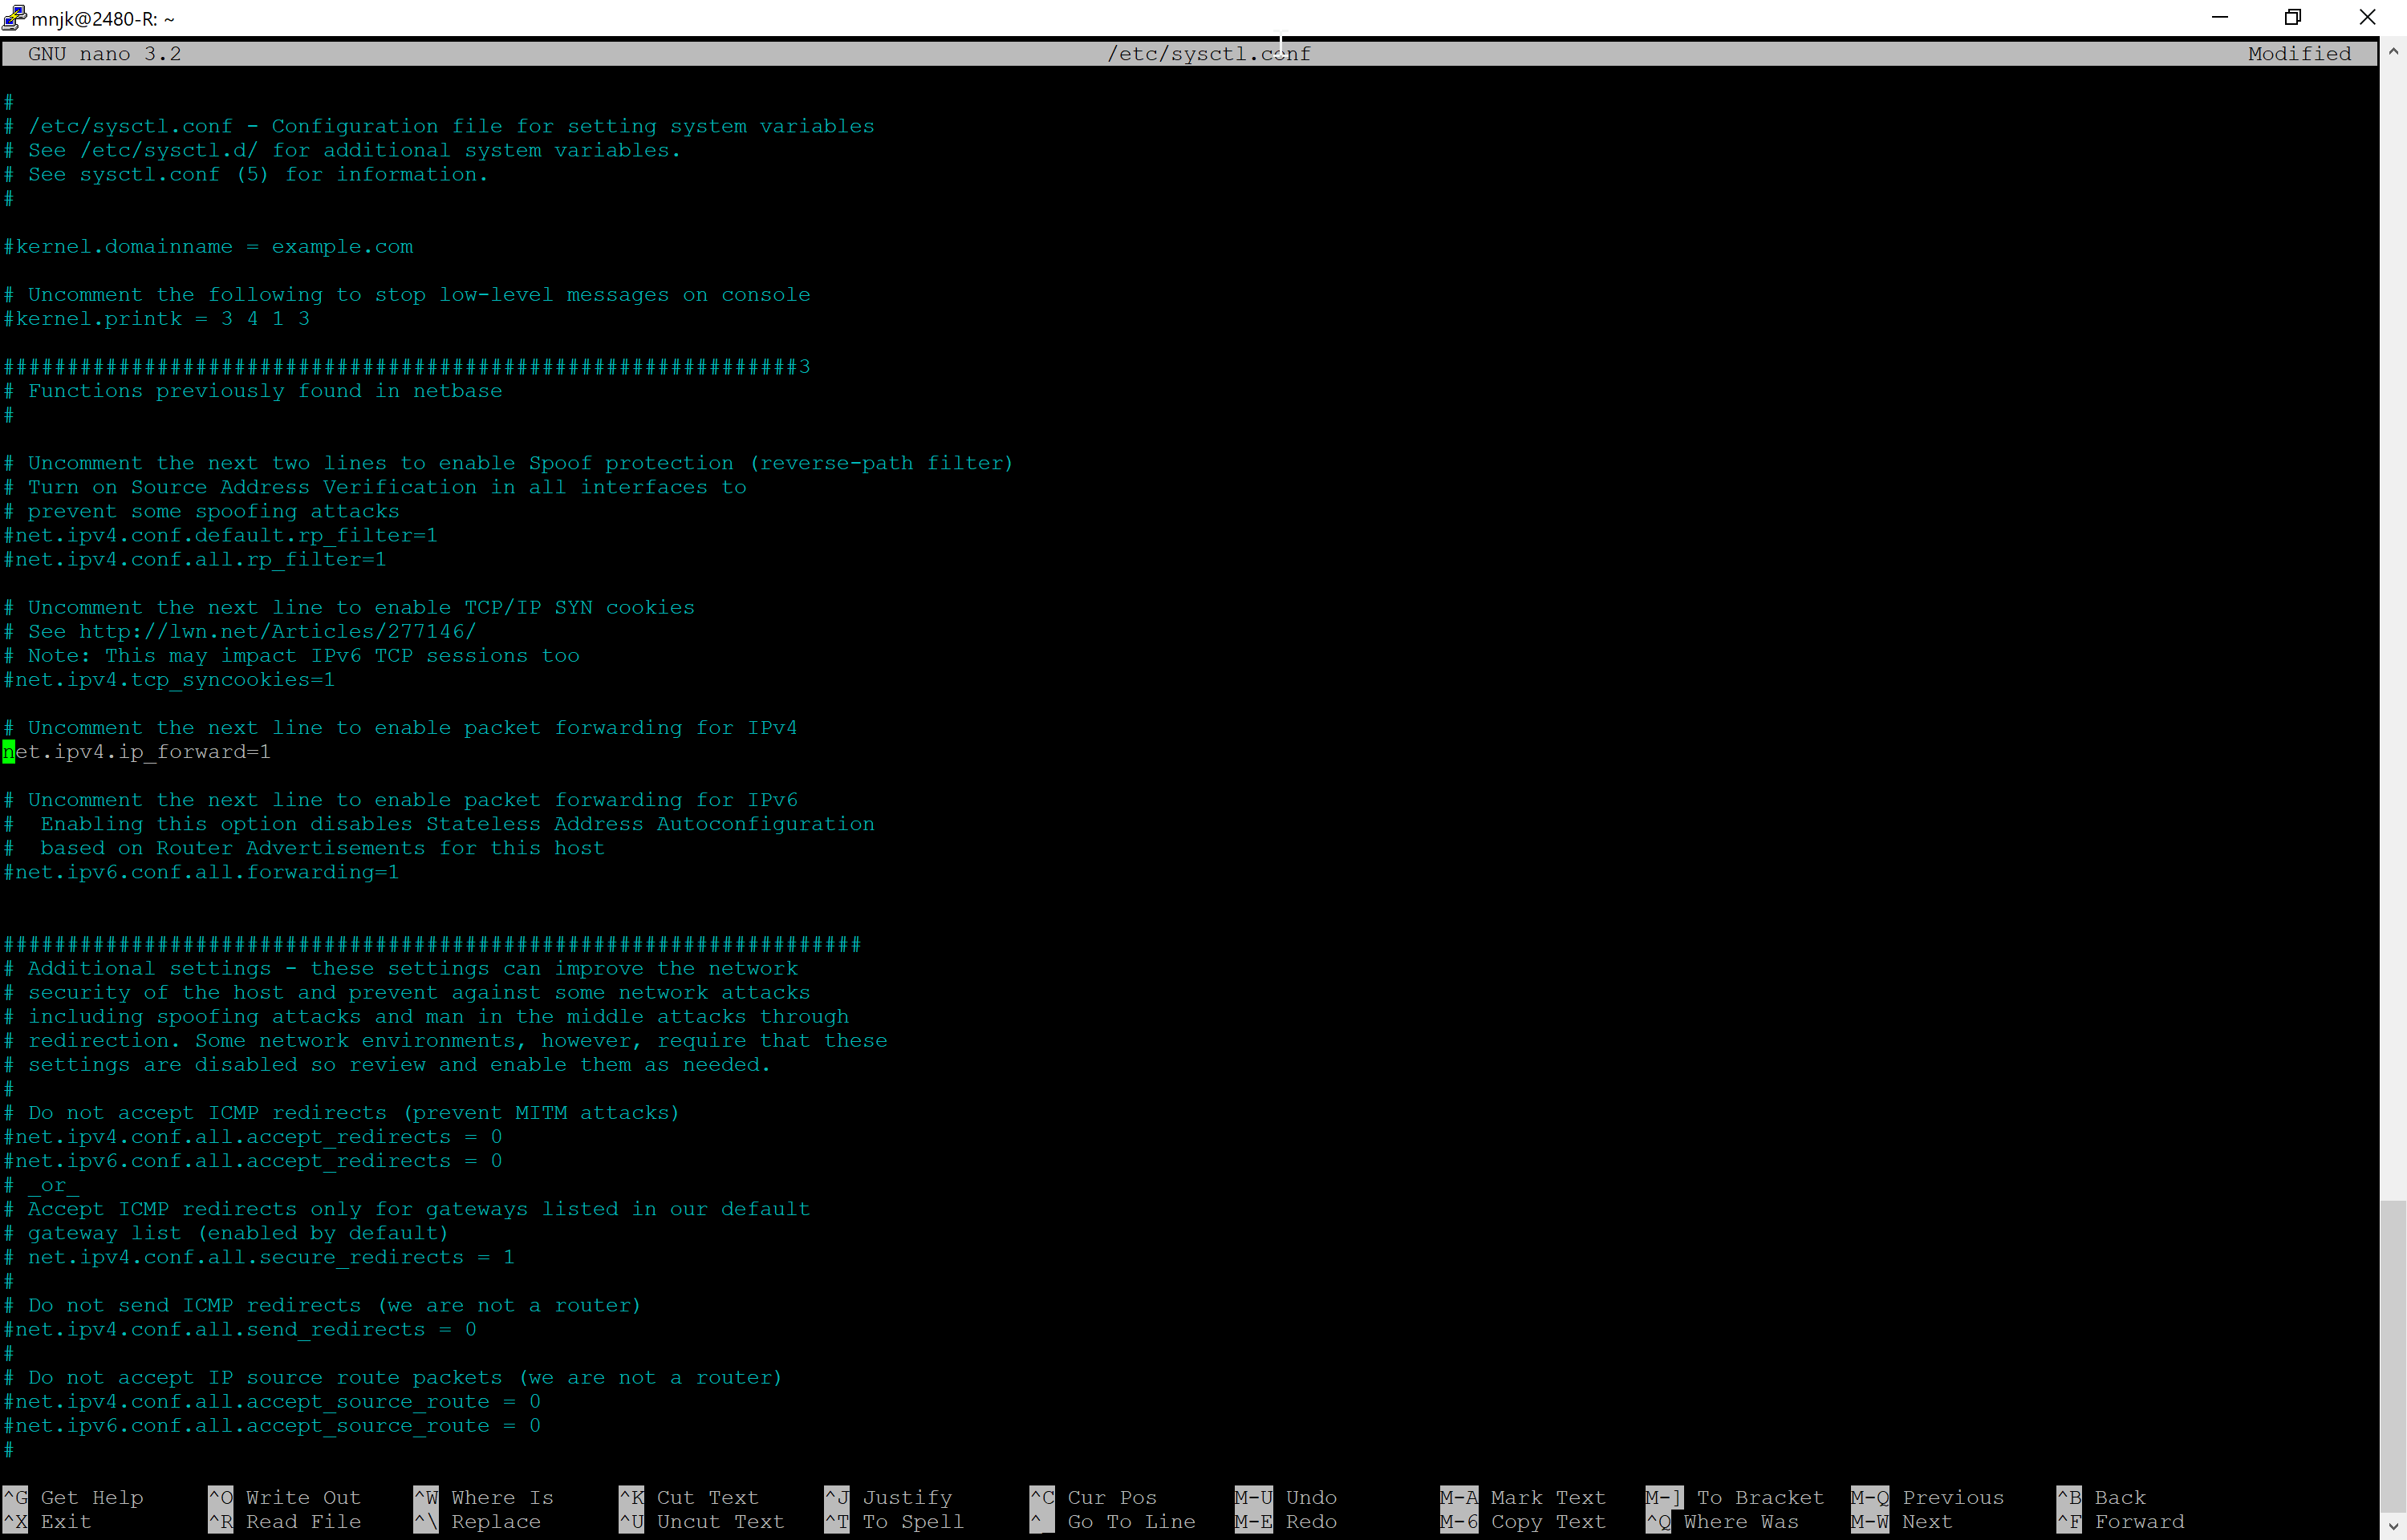2407x1540 pixels.
Task: Click the 'Functions previously found in netbase' comment
Action: [x=253, y=390]
